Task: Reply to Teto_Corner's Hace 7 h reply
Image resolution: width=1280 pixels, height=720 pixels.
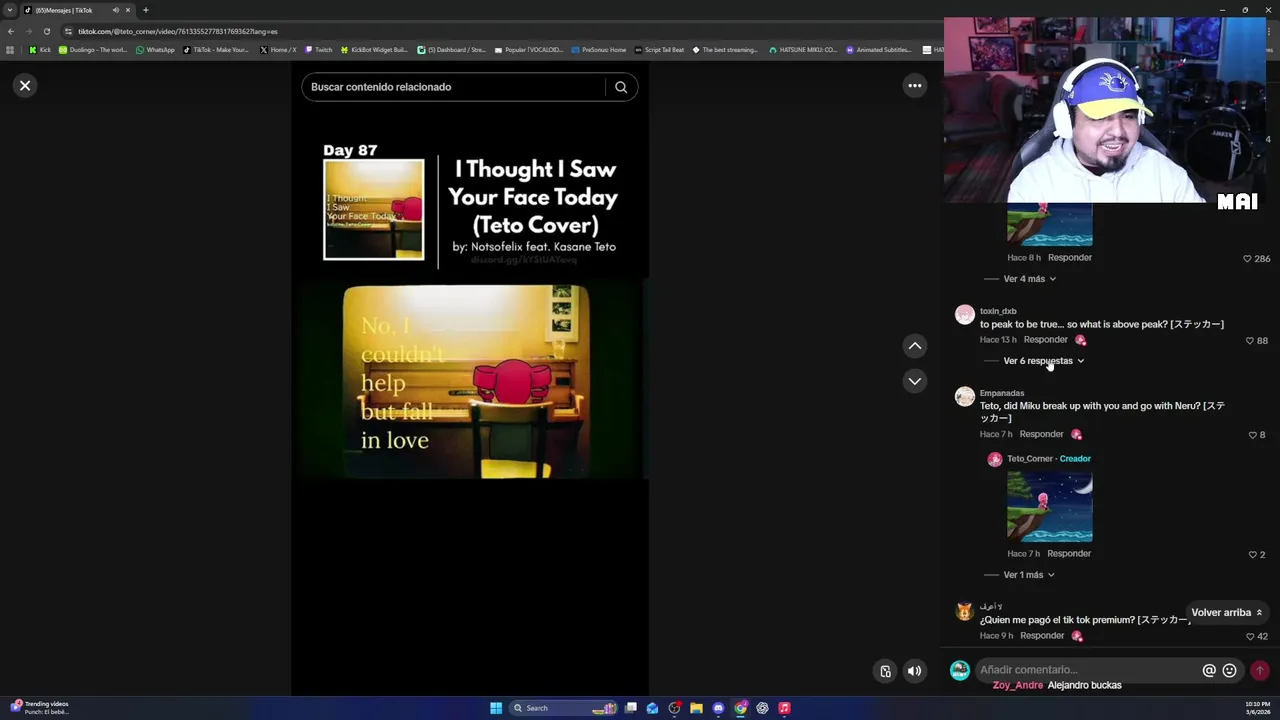Action: click(x=1069, y=553)
